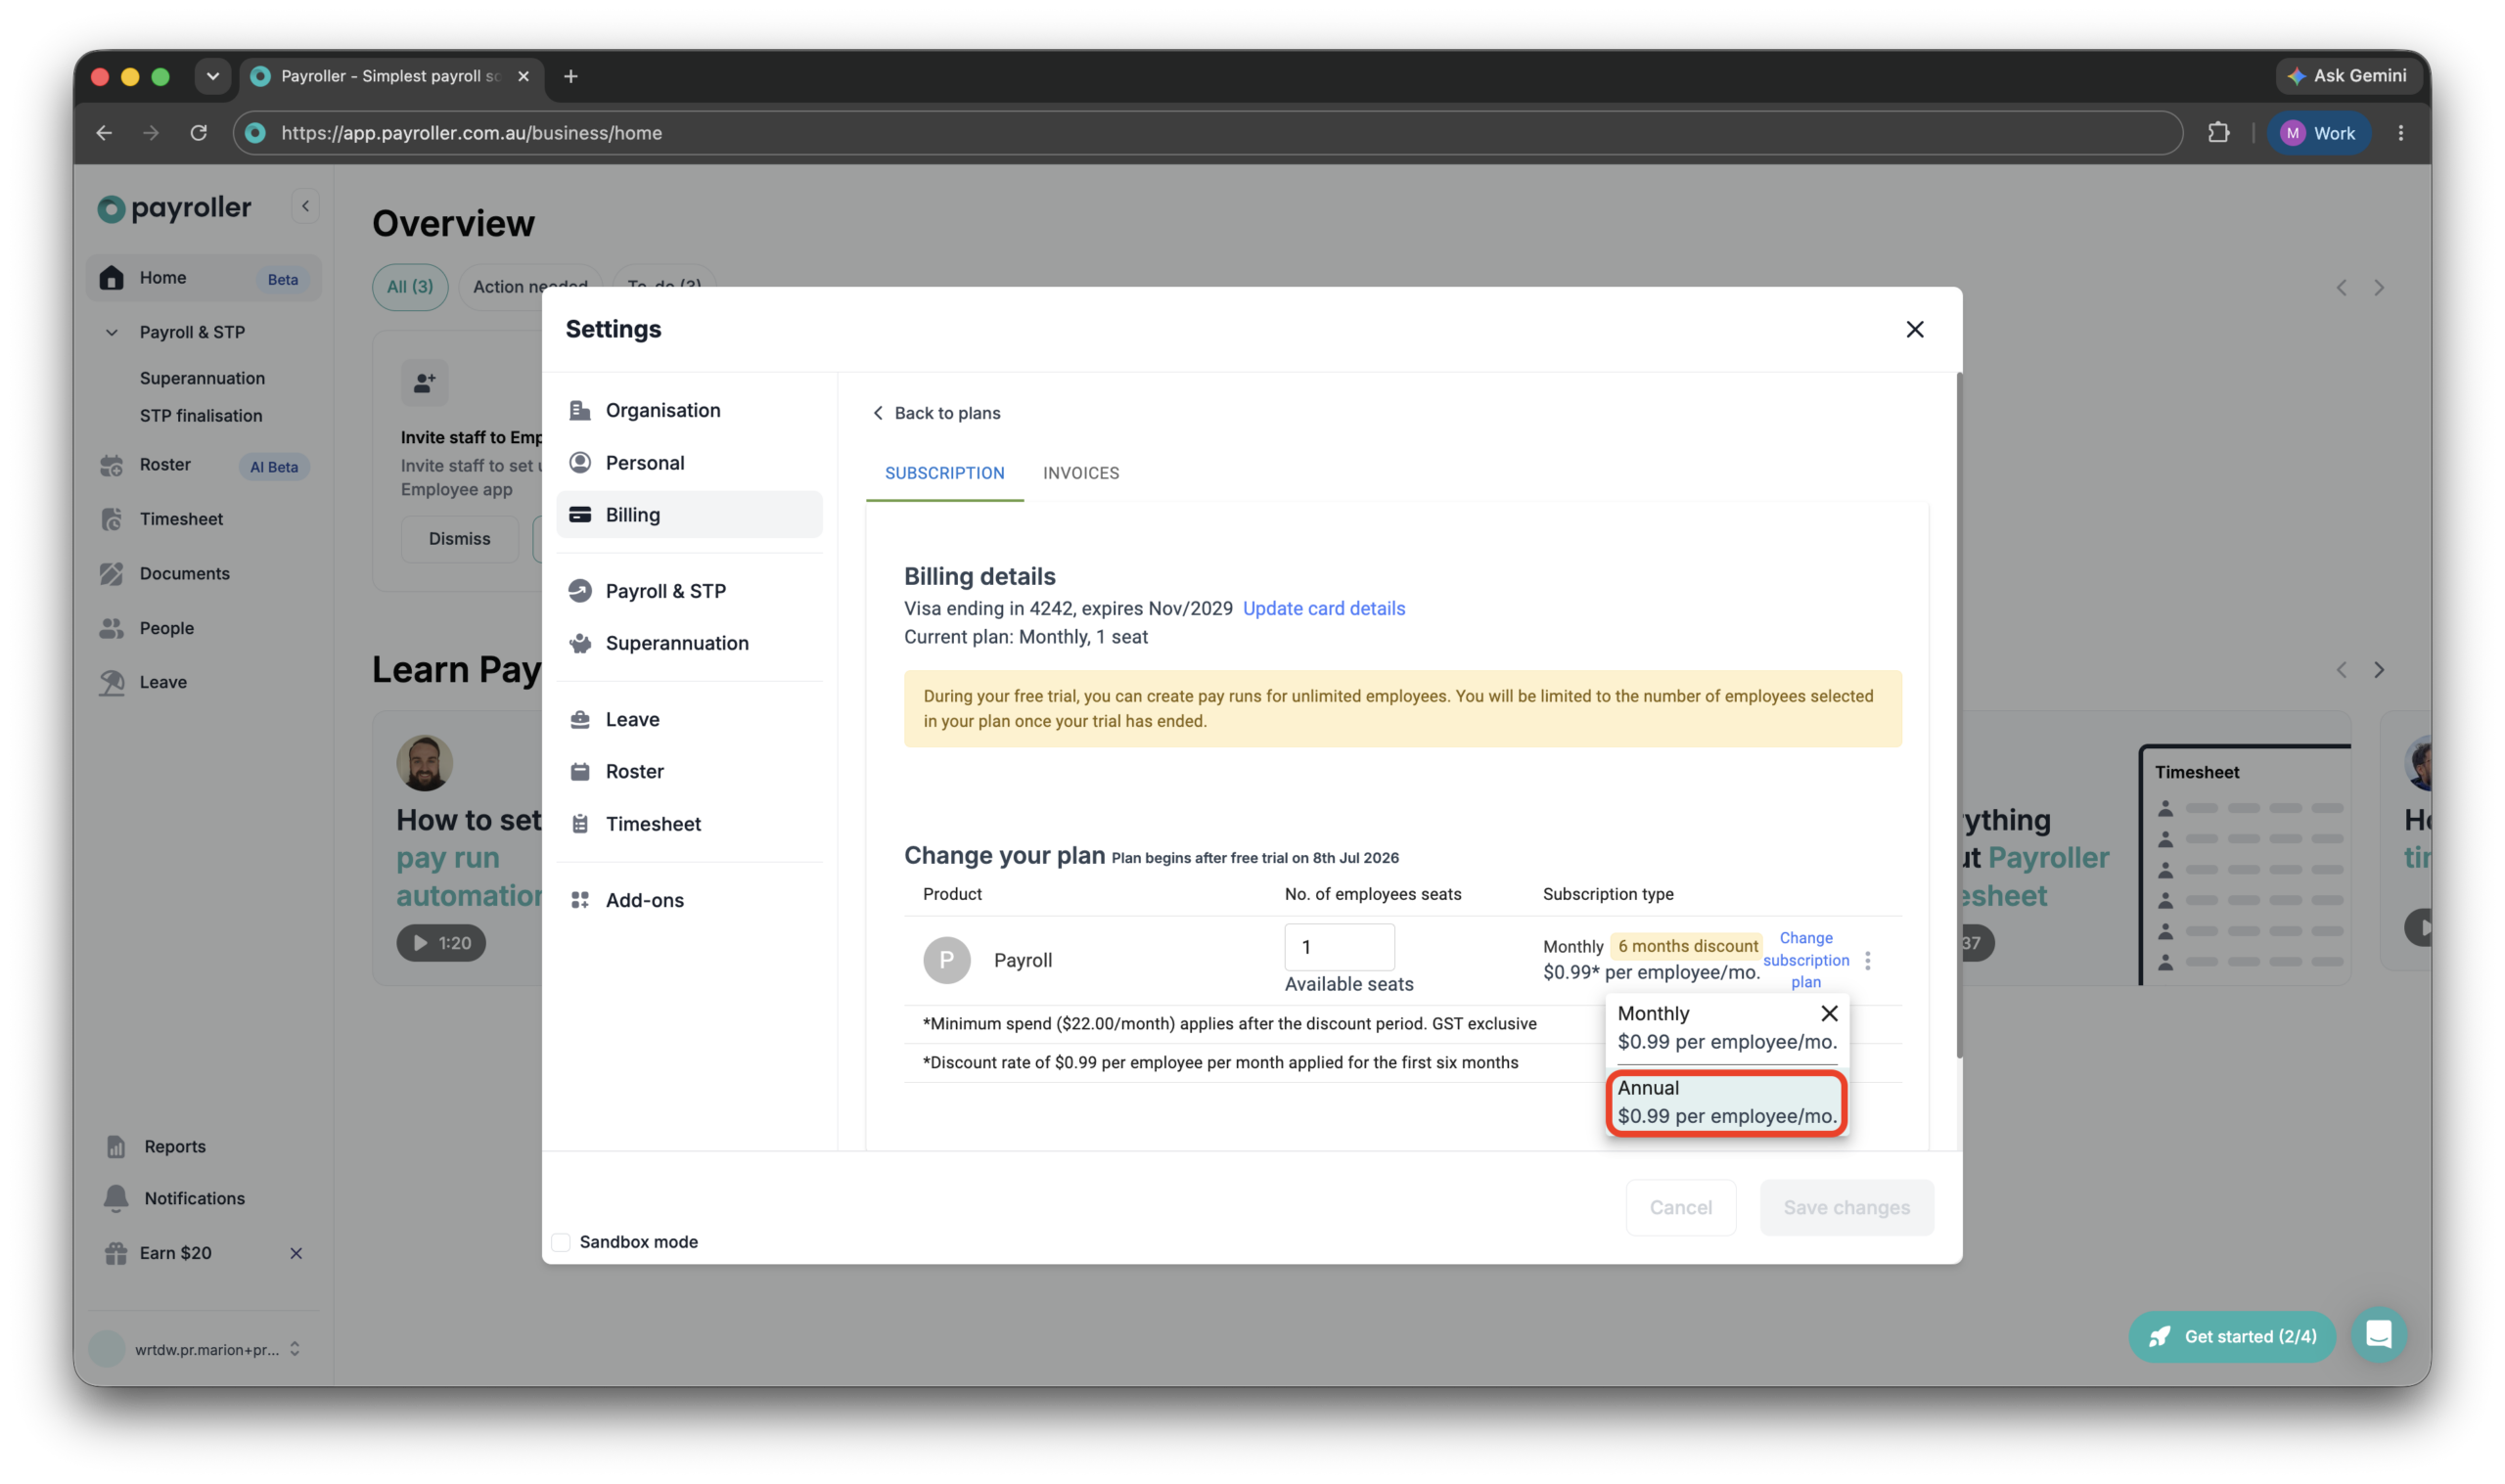Open Chrome three-dot menu
The height and width of the screenshot is (1484, 2505).
[2398, 133]
